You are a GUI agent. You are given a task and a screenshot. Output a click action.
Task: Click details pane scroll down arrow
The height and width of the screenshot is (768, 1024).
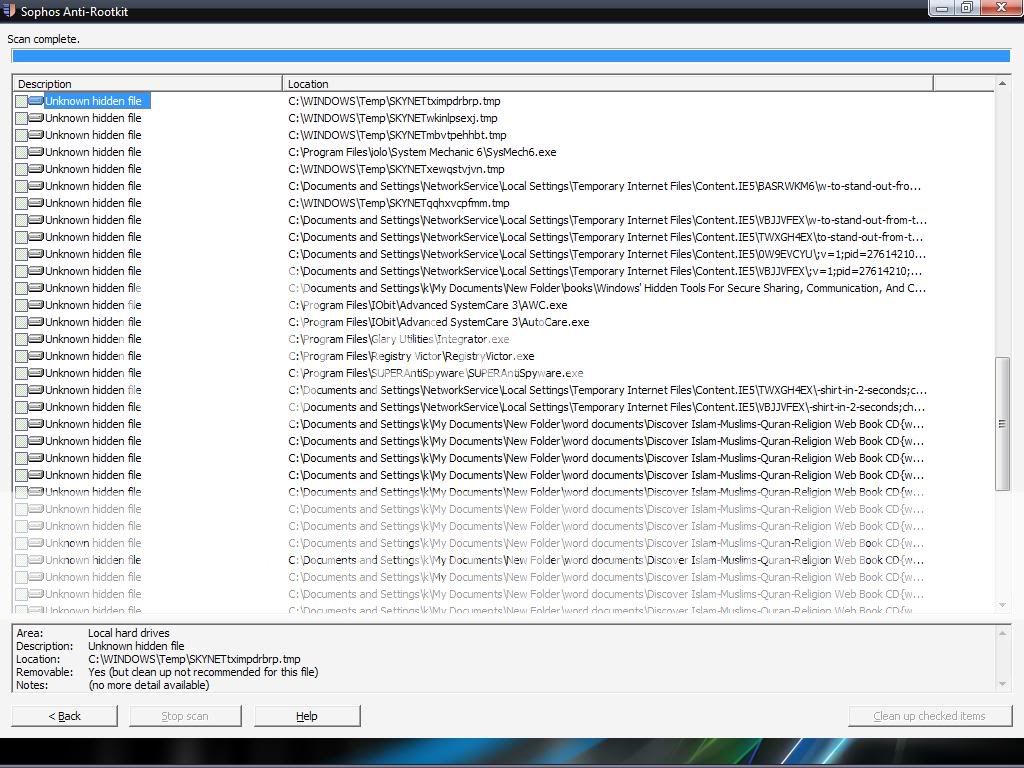(1002, 684)
